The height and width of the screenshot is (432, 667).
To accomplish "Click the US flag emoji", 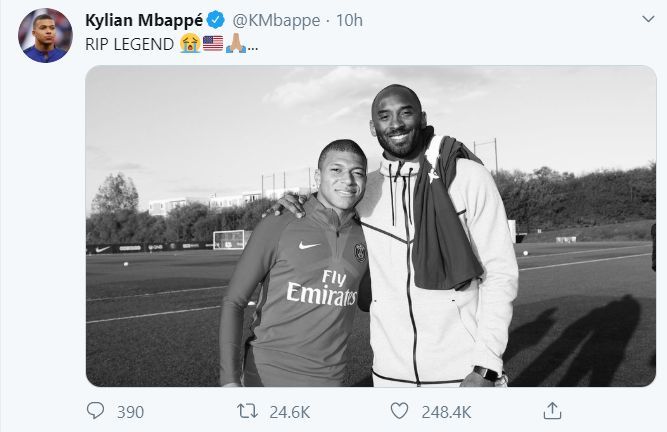I will 213,45.
